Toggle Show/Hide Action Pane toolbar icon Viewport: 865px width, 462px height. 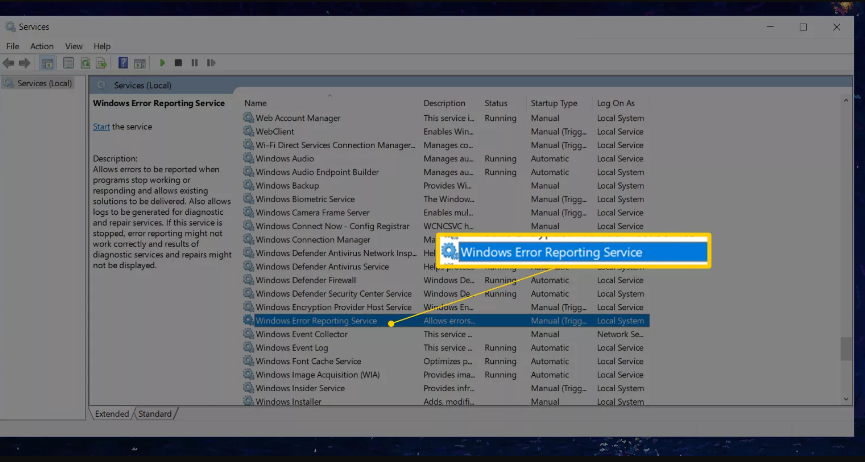click(140, 63)
